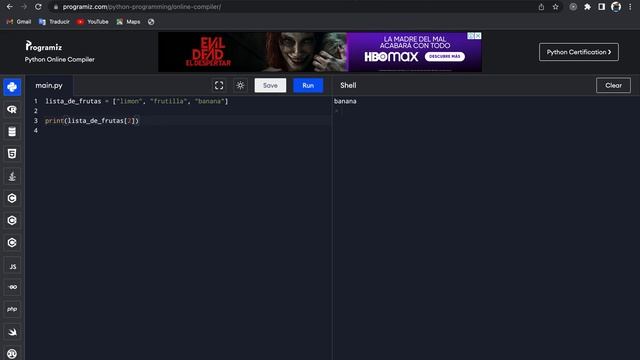Screen dimensions: 640x360
Task: Select the HTML5 editor icon in the sidebar
Action: tap(12, 154)
